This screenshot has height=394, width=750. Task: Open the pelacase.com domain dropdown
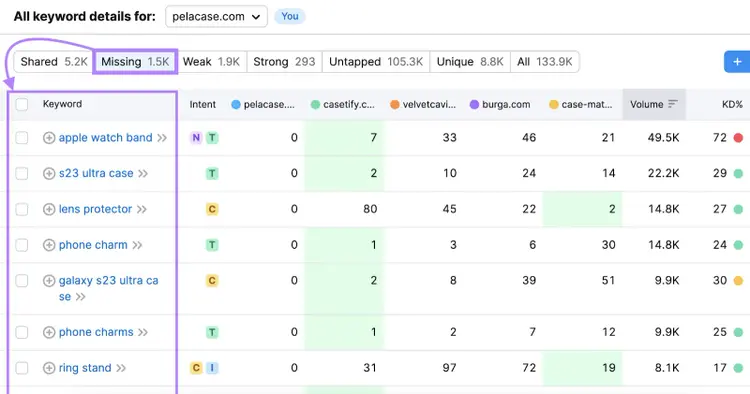pyautogui.click(x=216, y=17)
